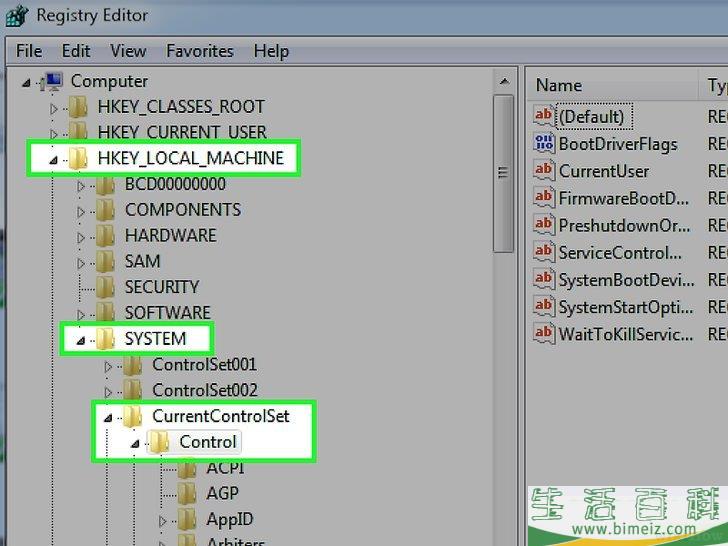Click the Registry Editor title bar icon
Image resolution: width=728 pixels, height=546 pixels.
tap(16, 16)
